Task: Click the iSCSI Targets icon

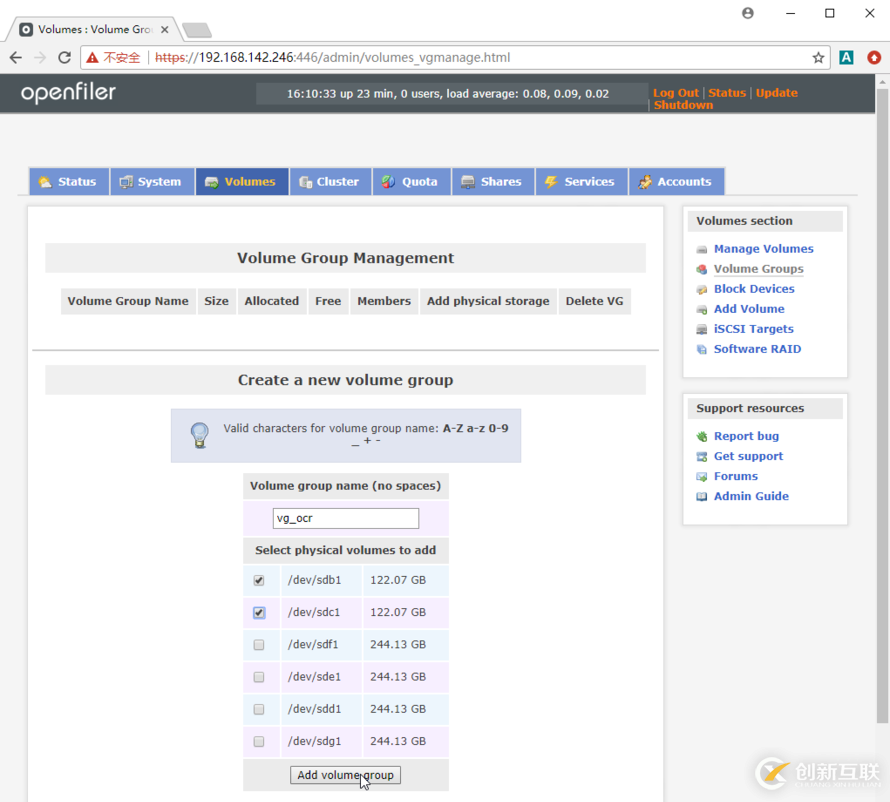Action: 702,329
